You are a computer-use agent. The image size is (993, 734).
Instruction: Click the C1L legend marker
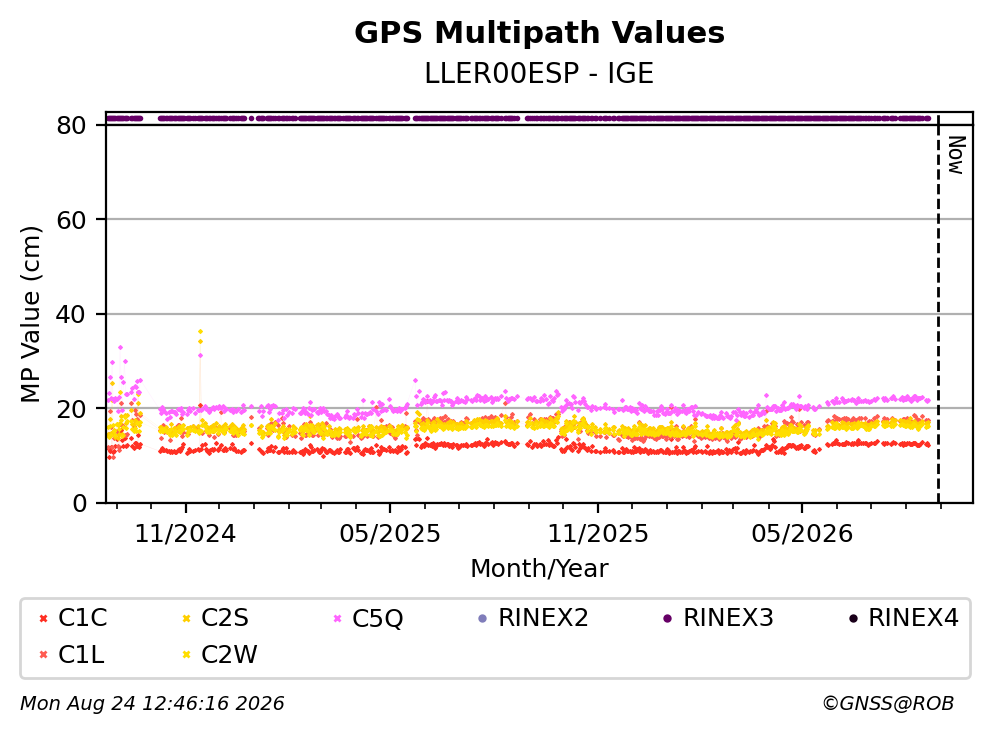point(43,655)
